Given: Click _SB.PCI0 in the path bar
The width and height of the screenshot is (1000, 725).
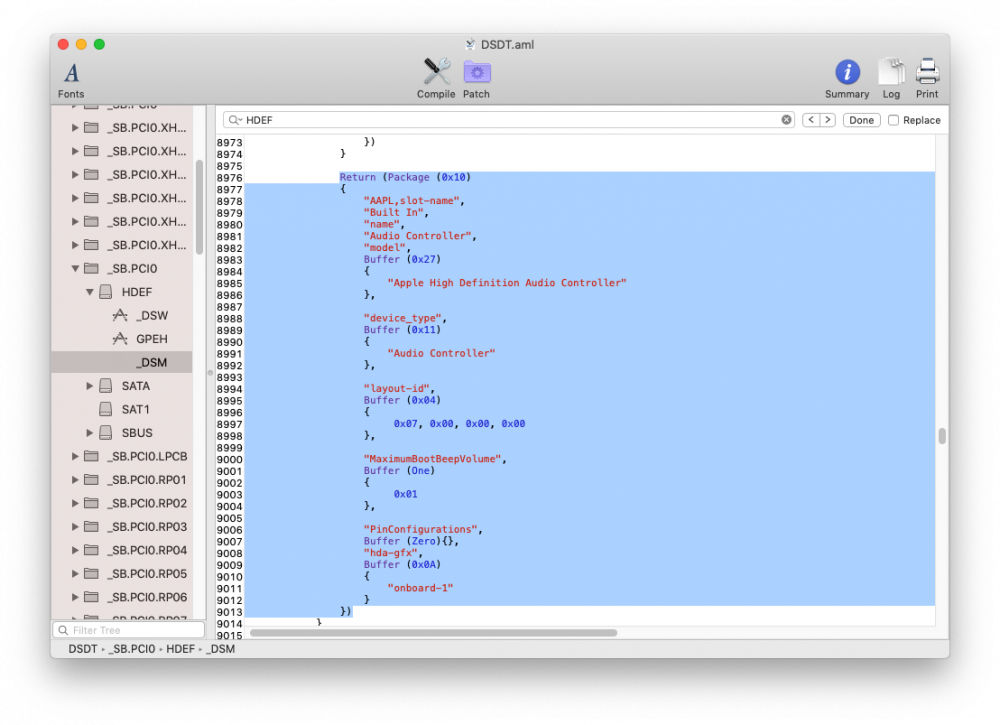Looking at the screenshot, I should (x=131, y=649).
